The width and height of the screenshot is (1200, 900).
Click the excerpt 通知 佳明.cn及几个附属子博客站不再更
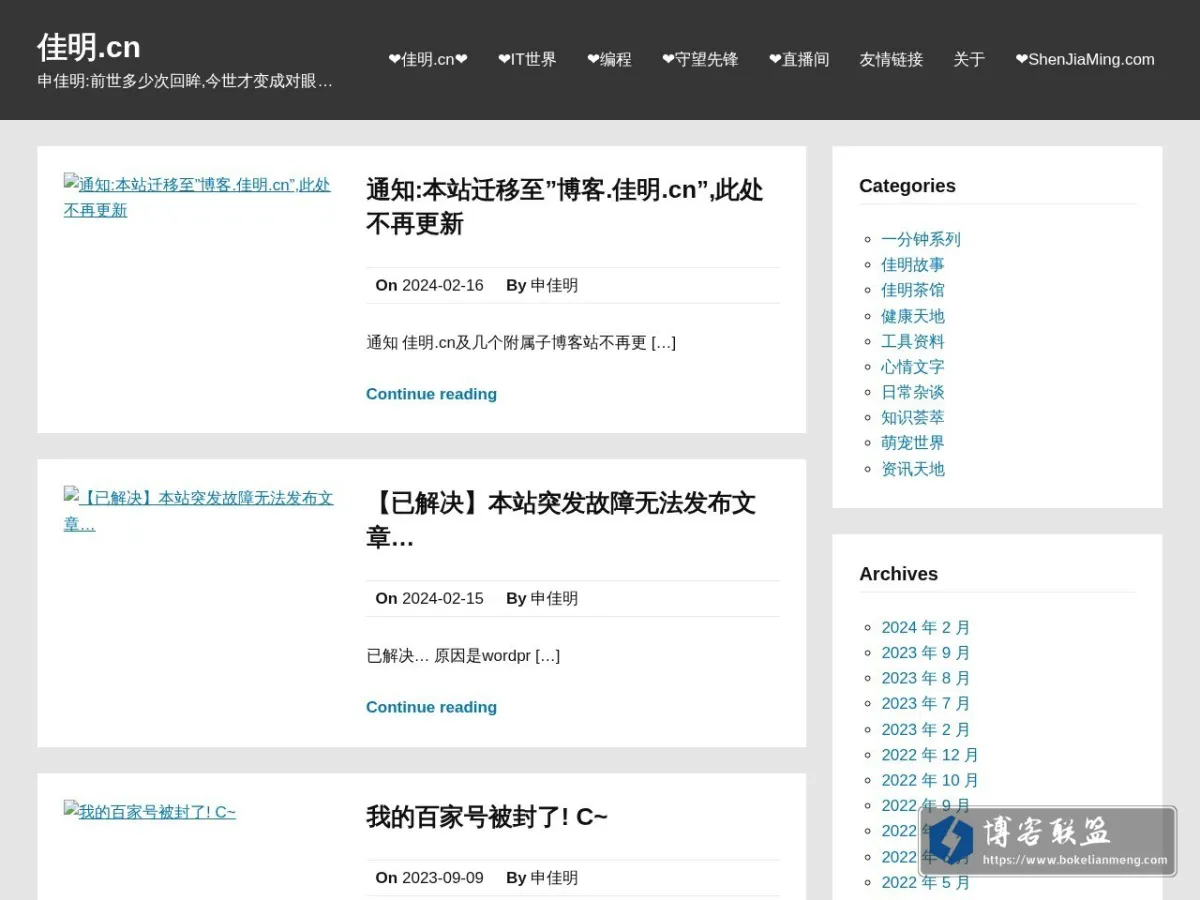(x=521, y=342)
